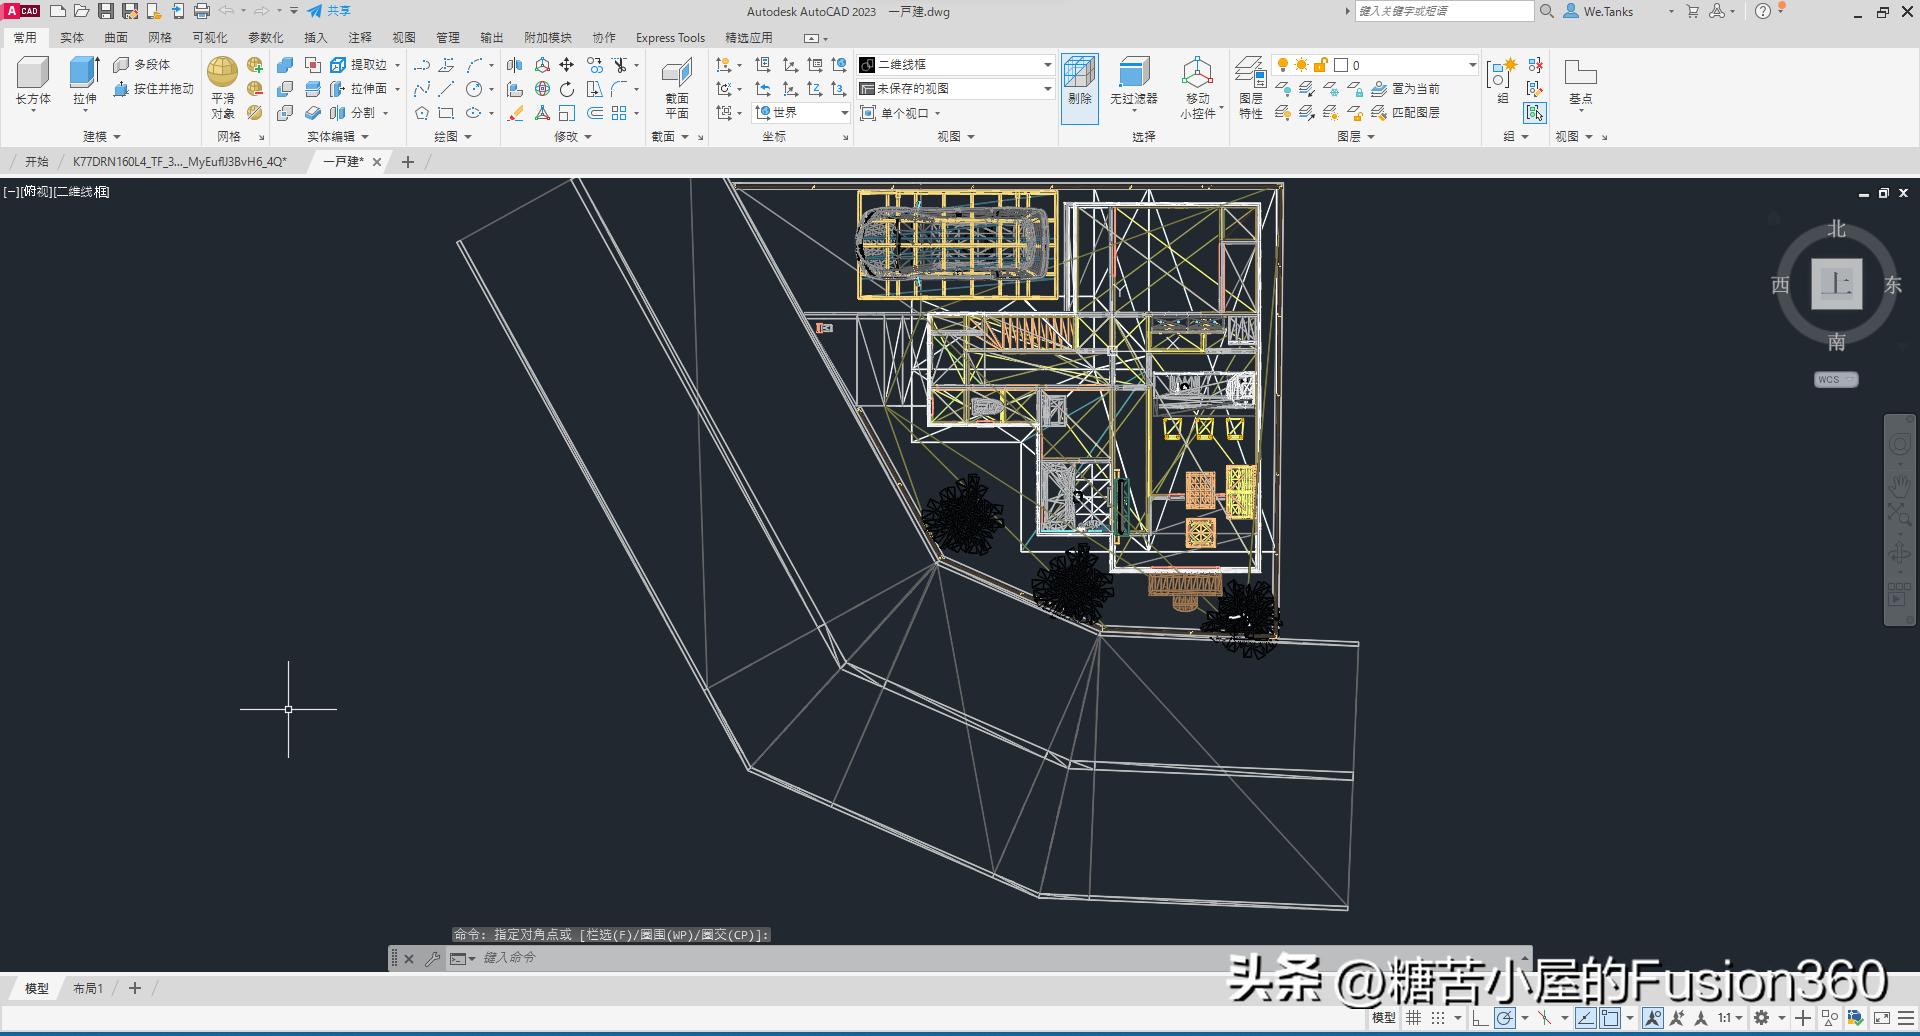Switch to the 可视化 ribbon tab
Image resolution: width=1920 pixels, height=1036 pixels.
coord(210,37)
